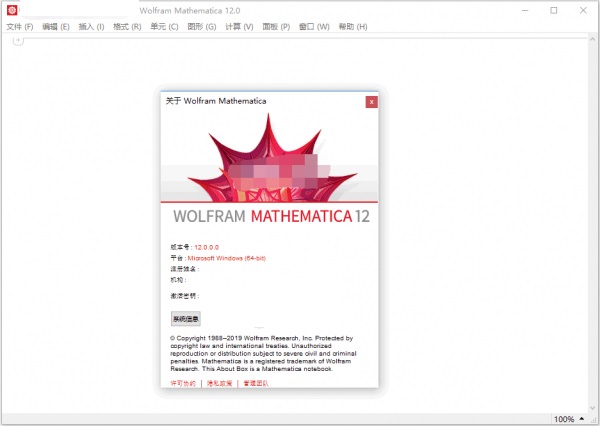
Task: Open the 单元 (C) menu
Action: 164,26
